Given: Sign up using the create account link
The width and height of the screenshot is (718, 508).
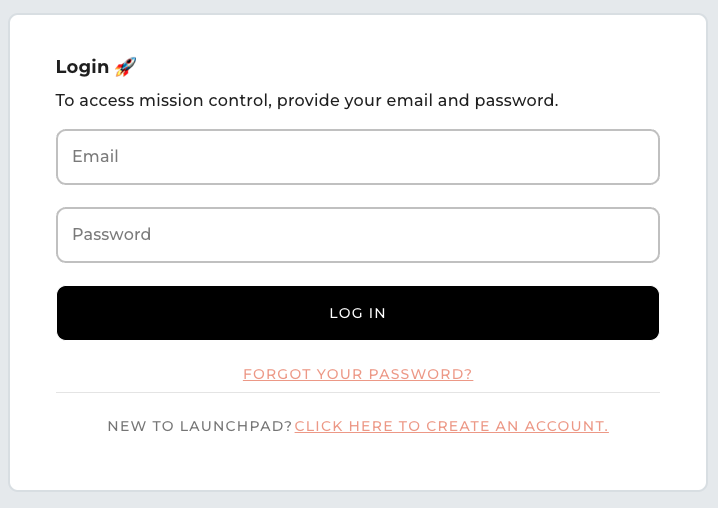Looking at the screenshot, I should 451,426.
